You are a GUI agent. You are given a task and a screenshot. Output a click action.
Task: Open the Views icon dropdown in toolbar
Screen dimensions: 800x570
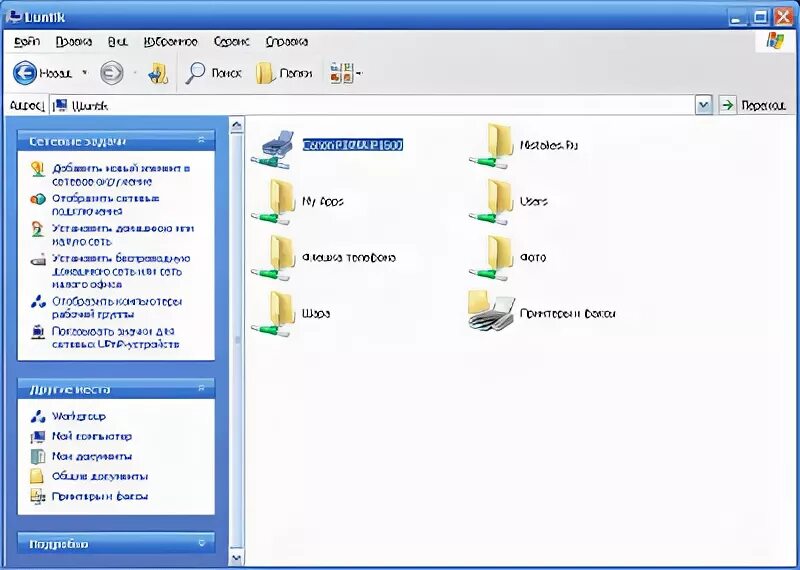346,73
